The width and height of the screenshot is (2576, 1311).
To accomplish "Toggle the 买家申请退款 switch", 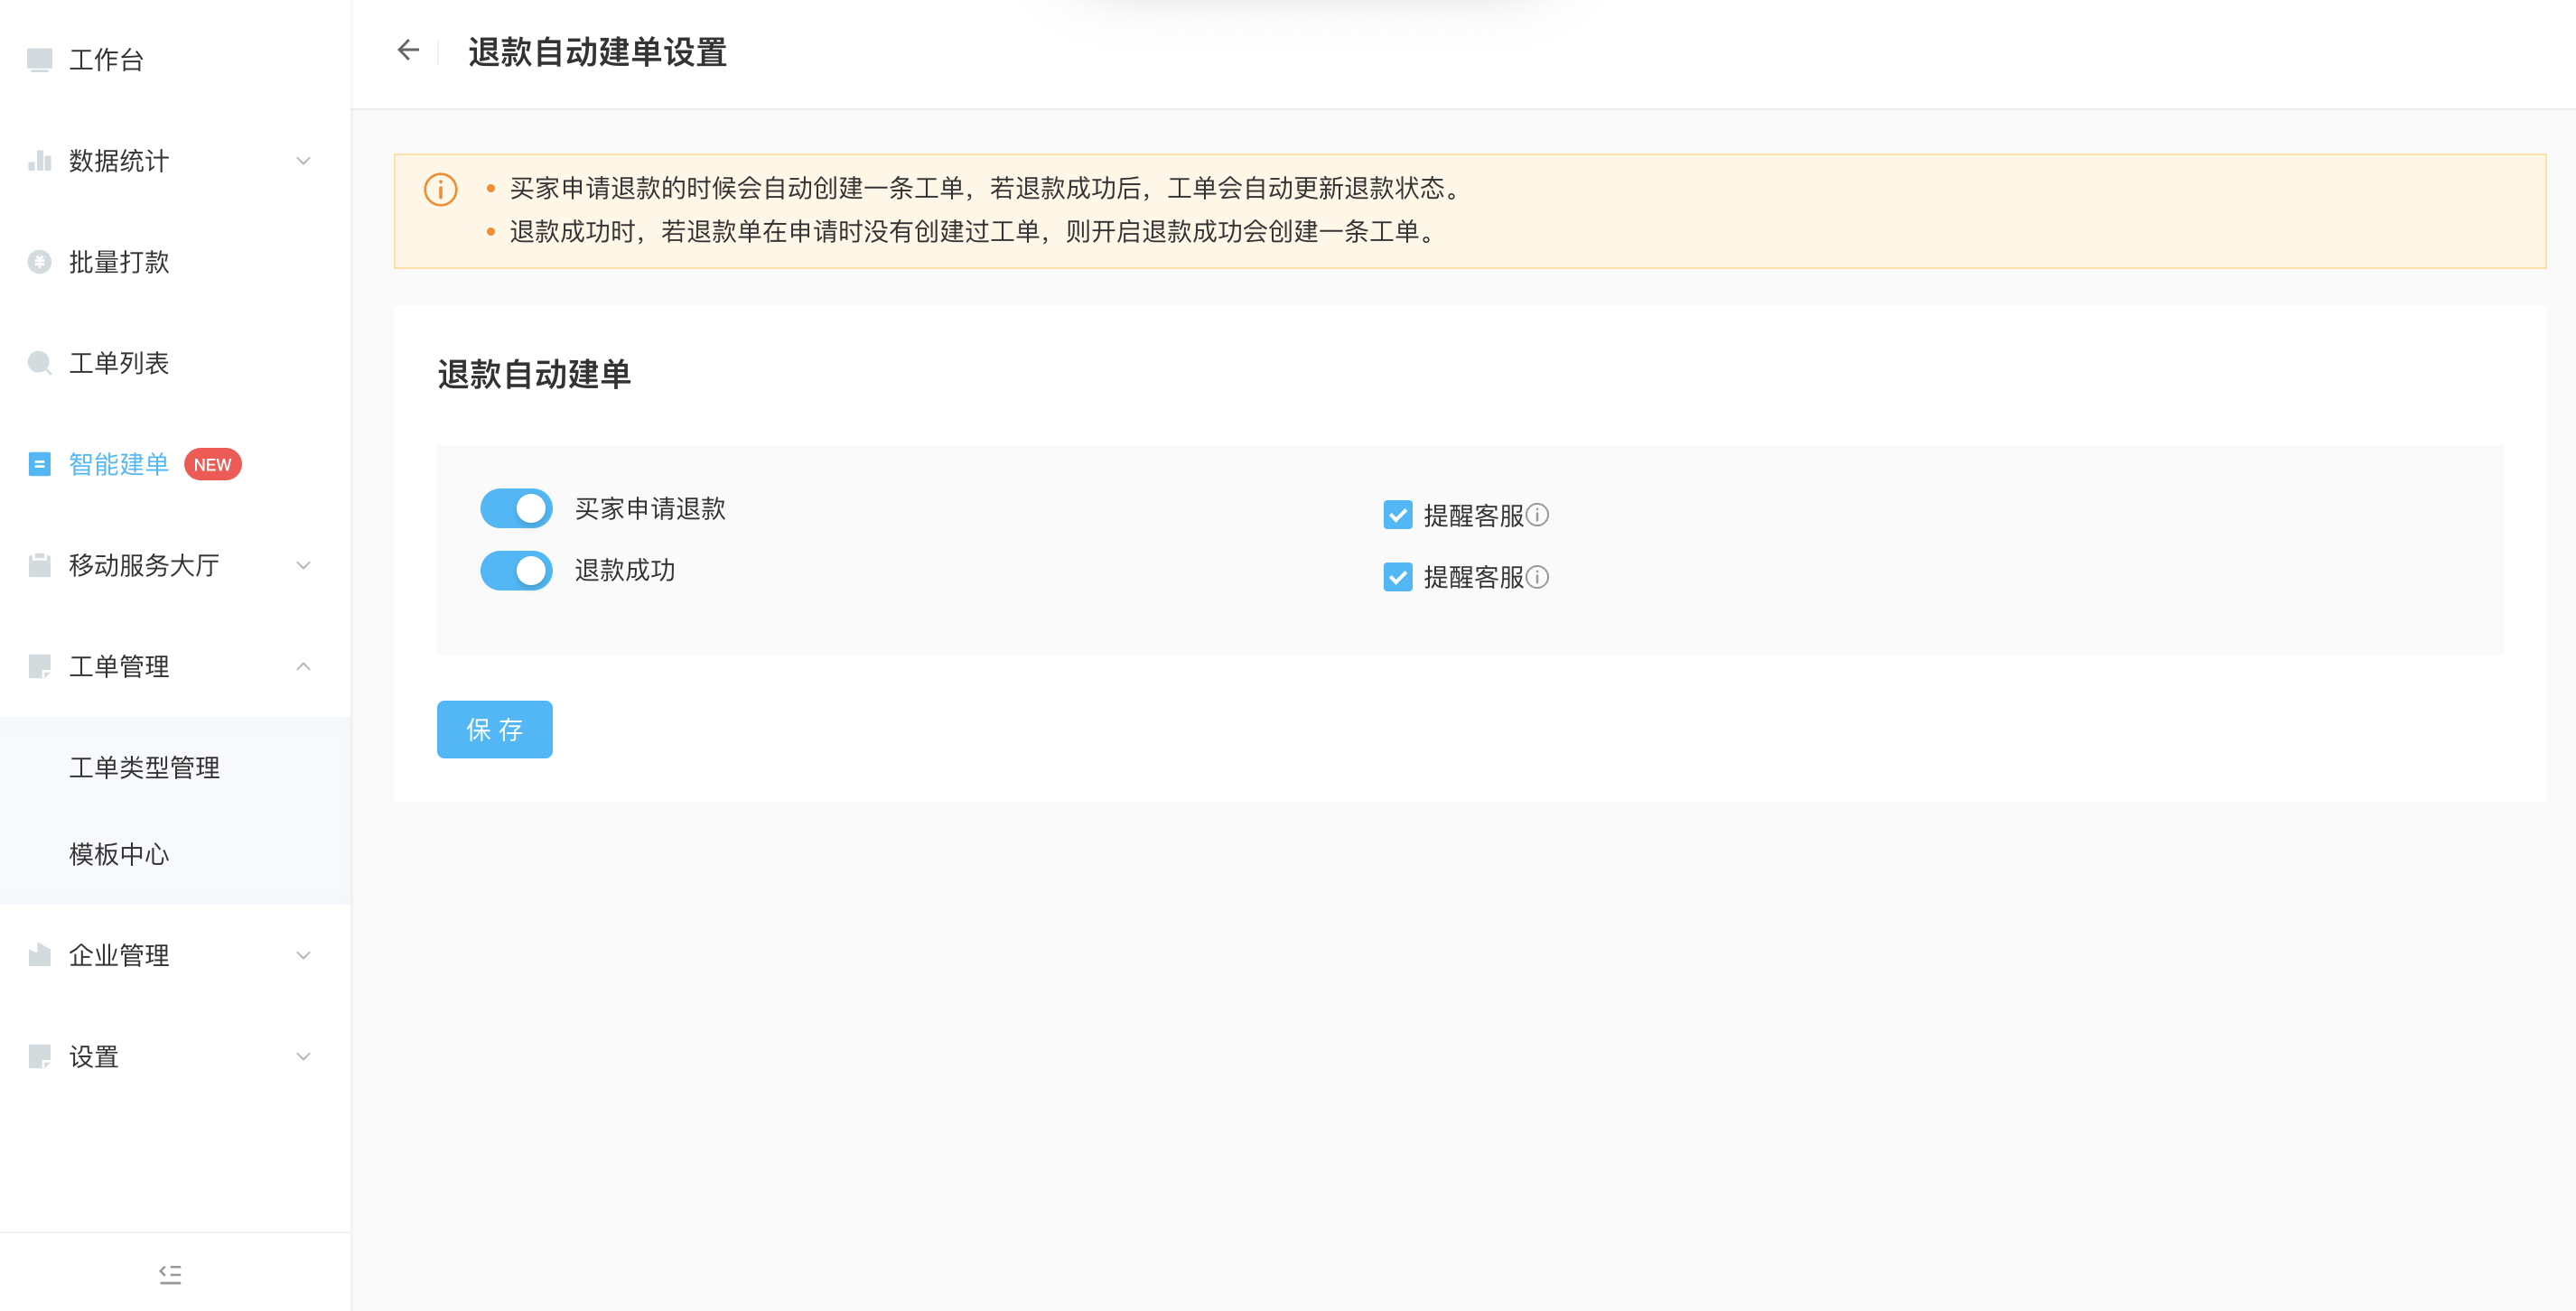I will tap(516, 508).
